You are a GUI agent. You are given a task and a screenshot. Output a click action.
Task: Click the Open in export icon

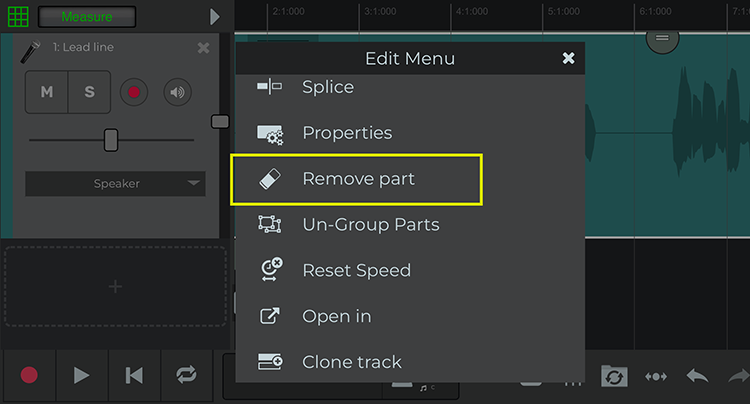point(269,316)
